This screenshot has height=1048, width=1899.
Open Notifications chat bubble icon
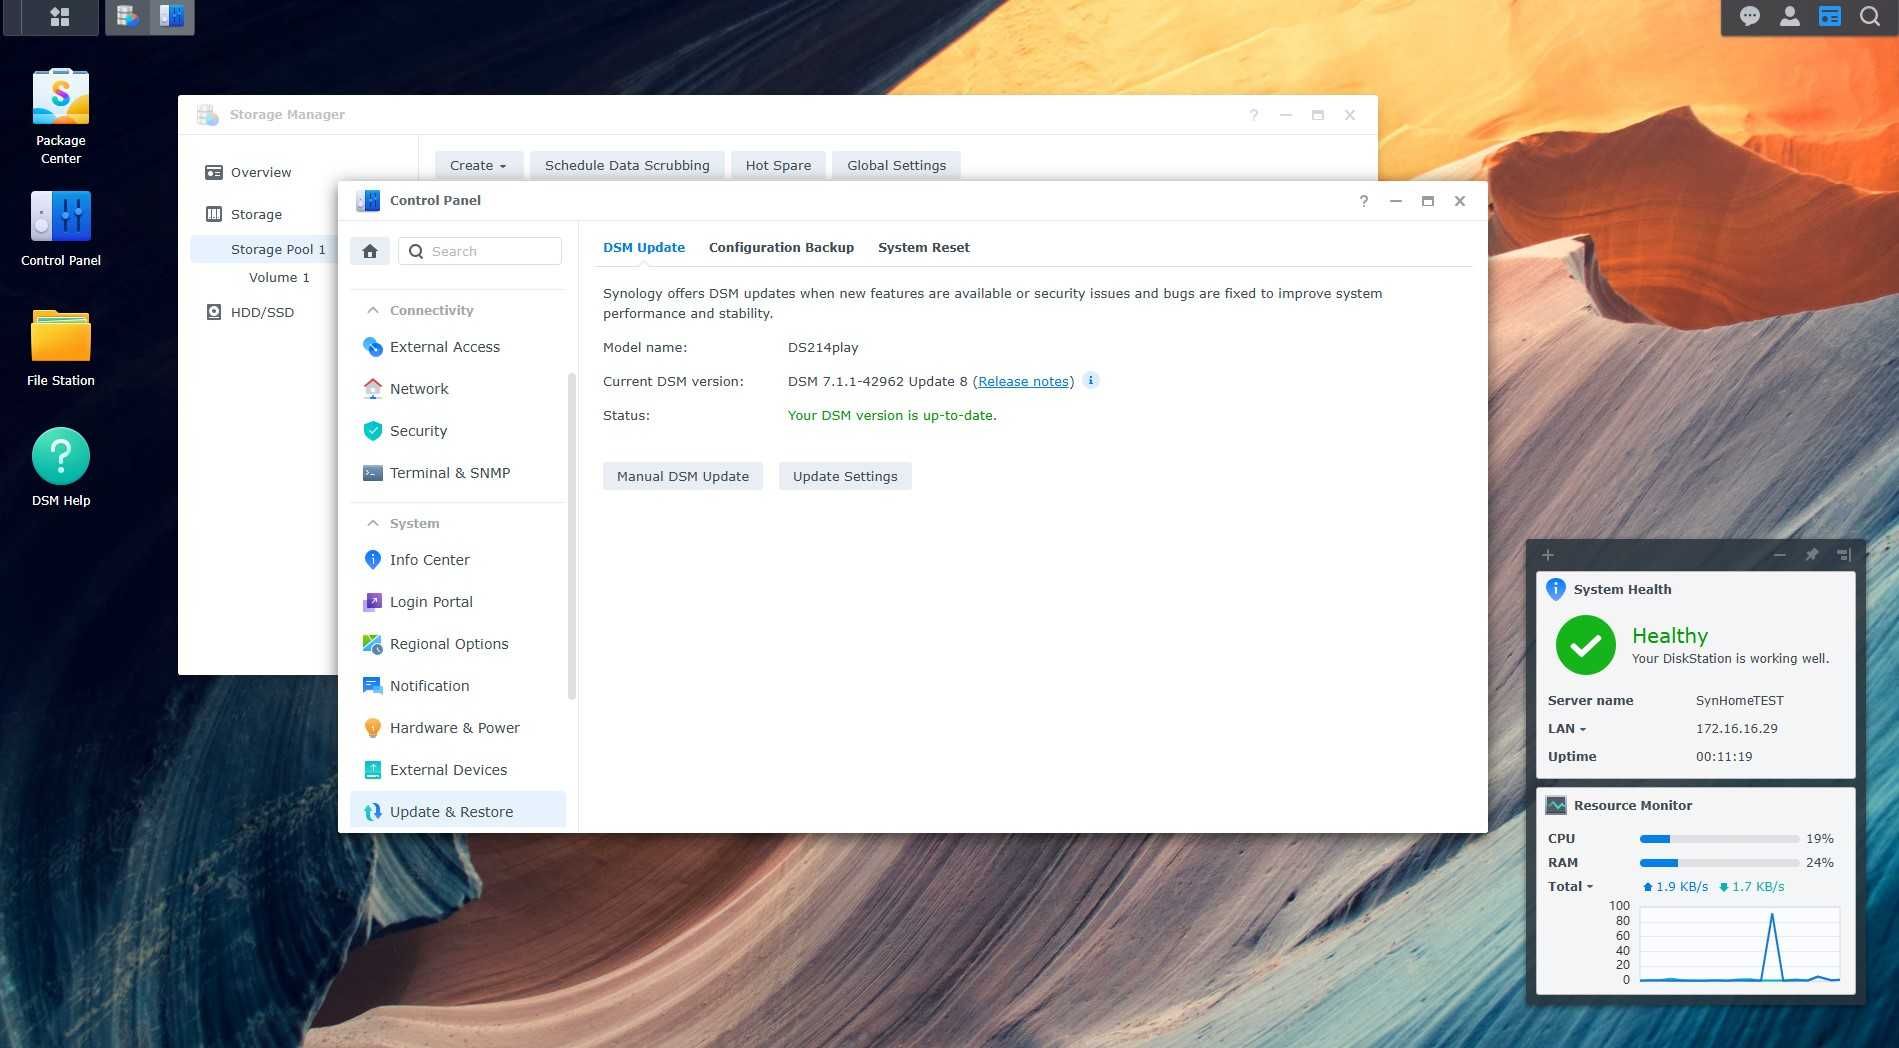tap(1750, 17)
